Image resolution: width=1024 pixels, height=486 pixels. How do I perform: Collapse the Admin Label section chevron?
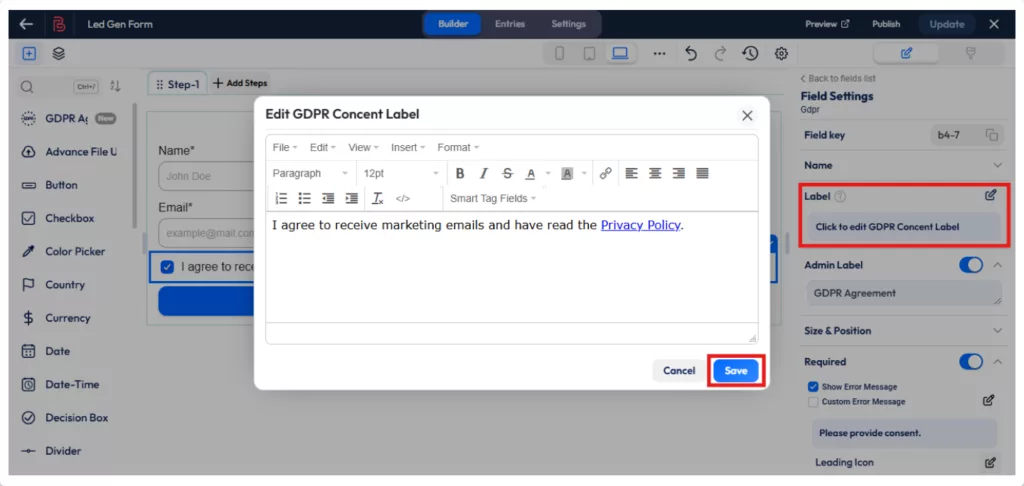click(997, 265)
